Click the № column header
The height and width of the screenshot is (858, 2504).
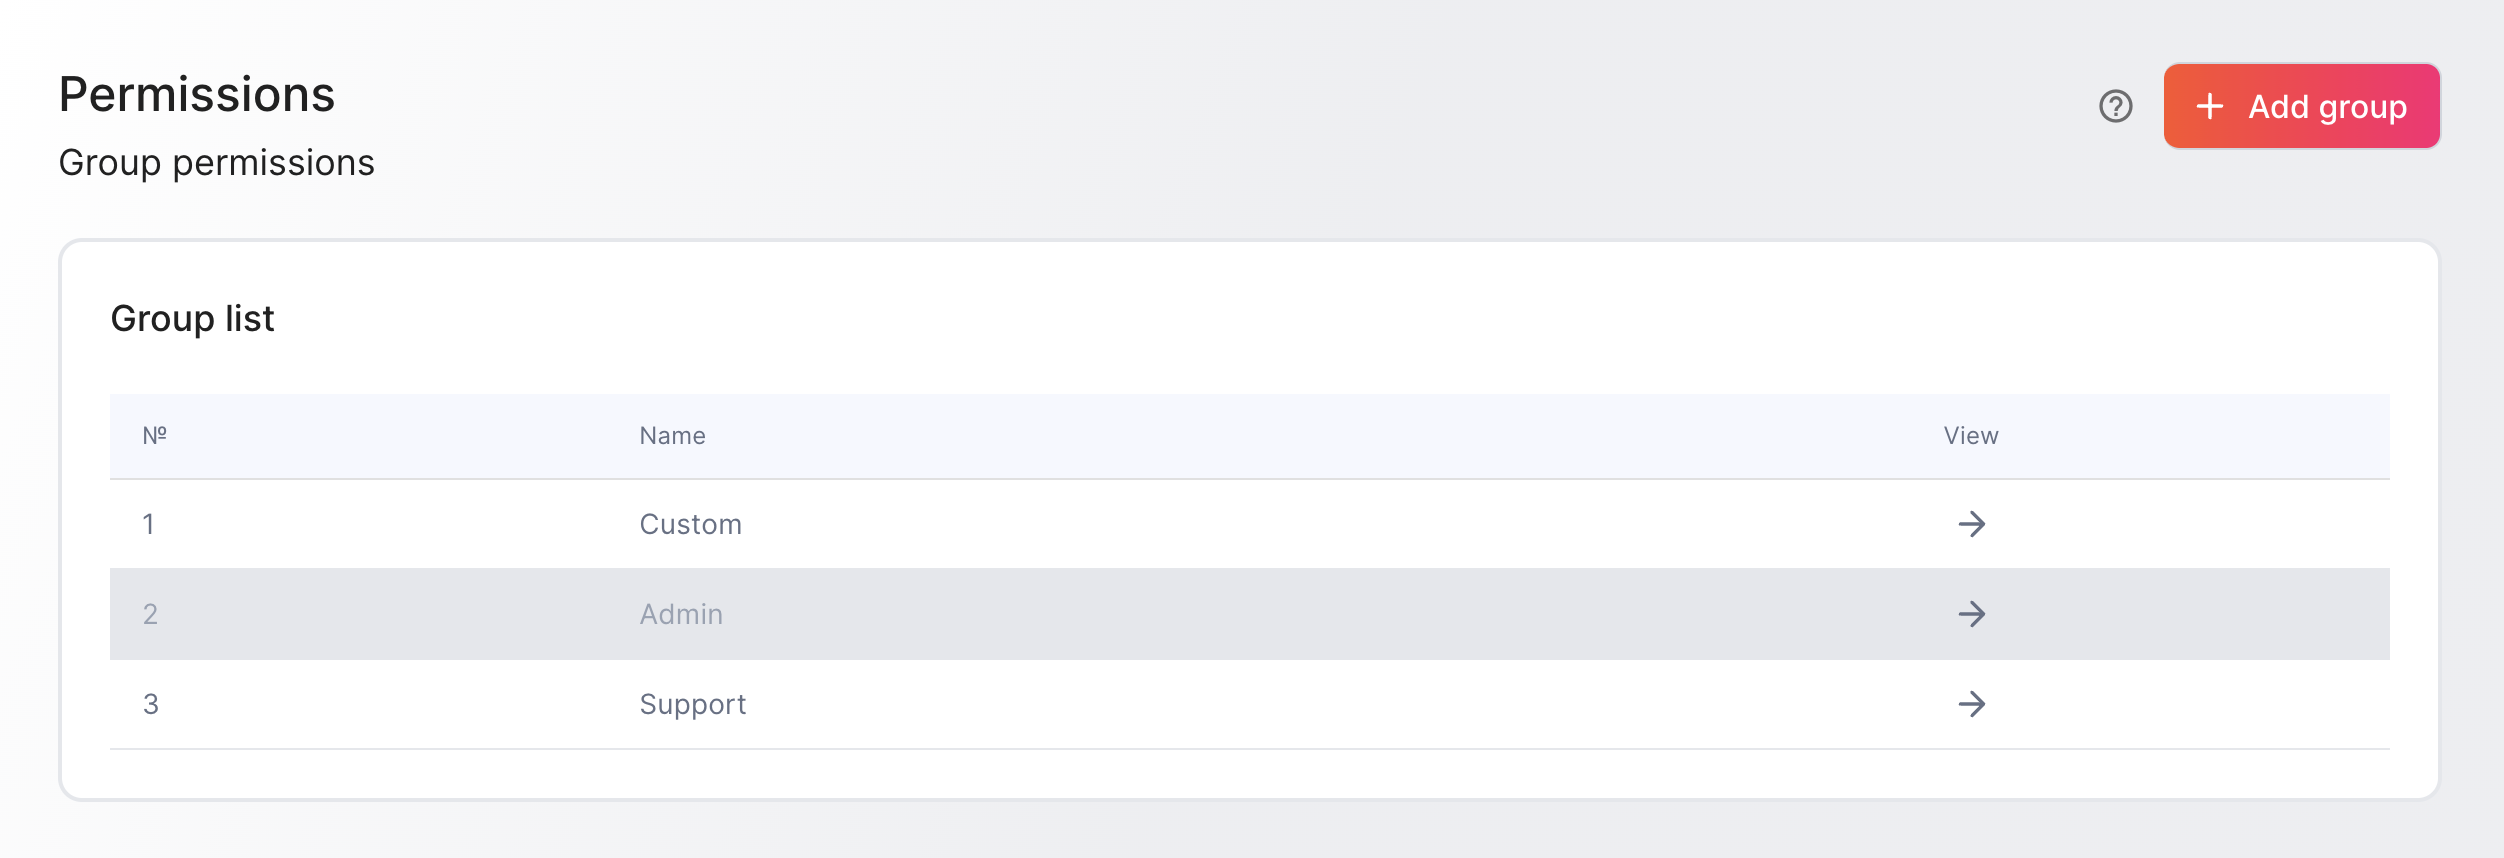[x=154, y=436]
